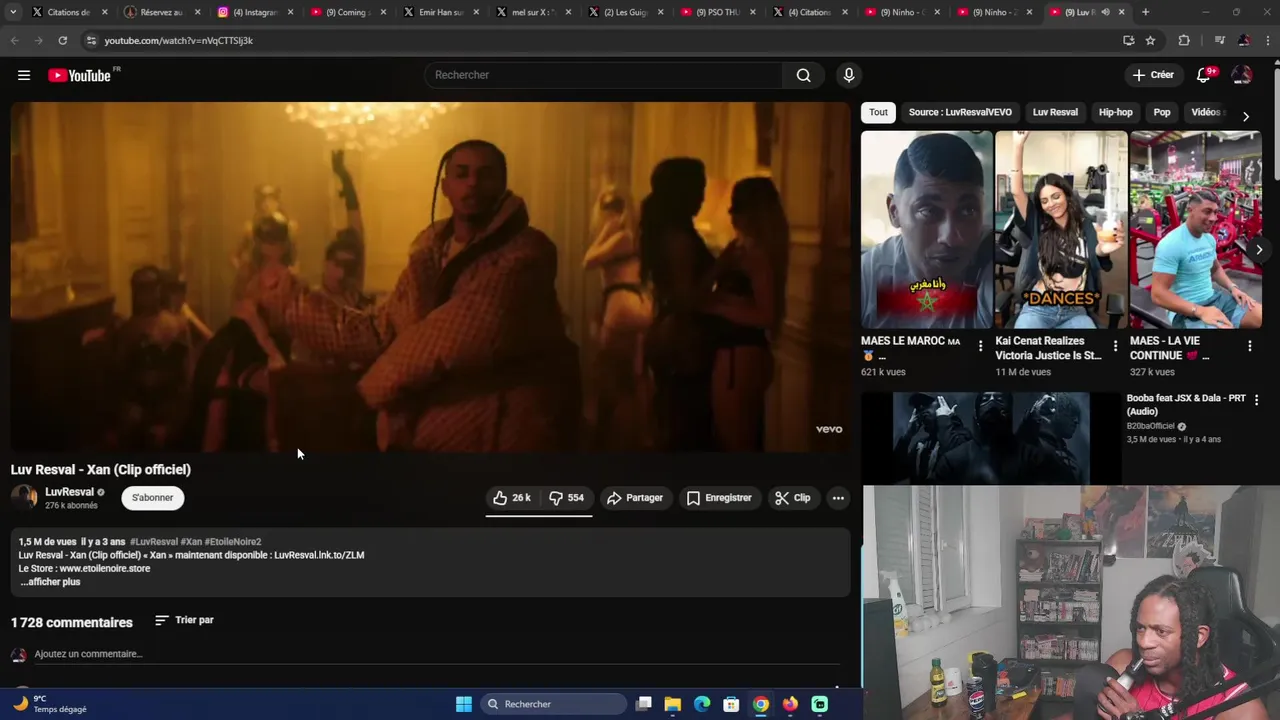The width and height of the screenshot is (1280, 720).
Task: Open a new browser tab
Action: pos(1145,12)
